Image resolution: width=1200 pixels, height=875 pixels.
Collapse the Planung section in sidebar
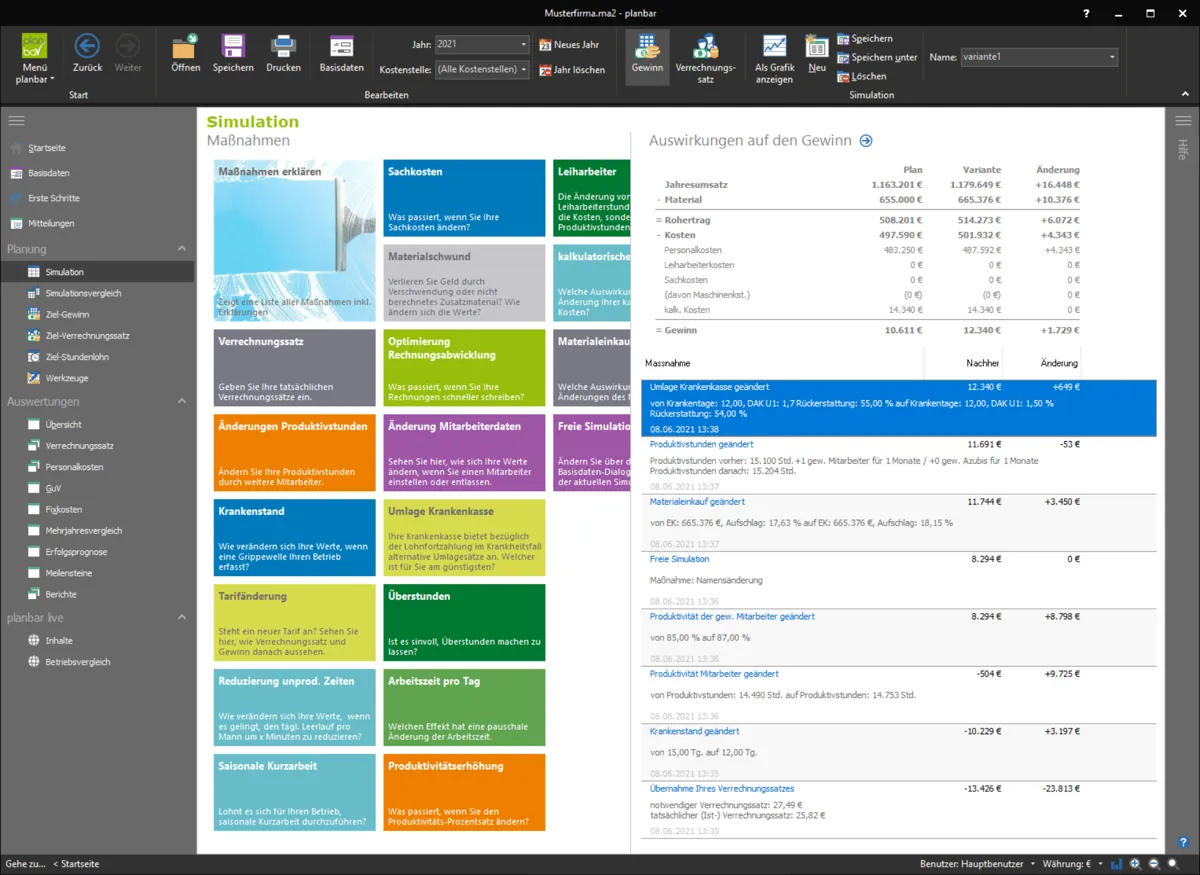(x=182, y=249)
